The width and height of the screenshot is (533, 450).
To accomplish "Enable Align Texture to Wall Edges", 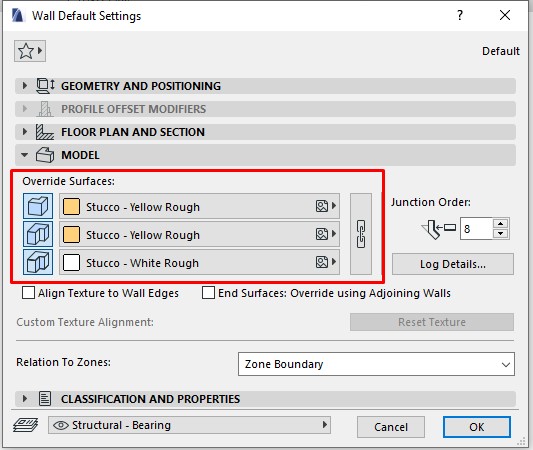I will (x=28, y=293).
